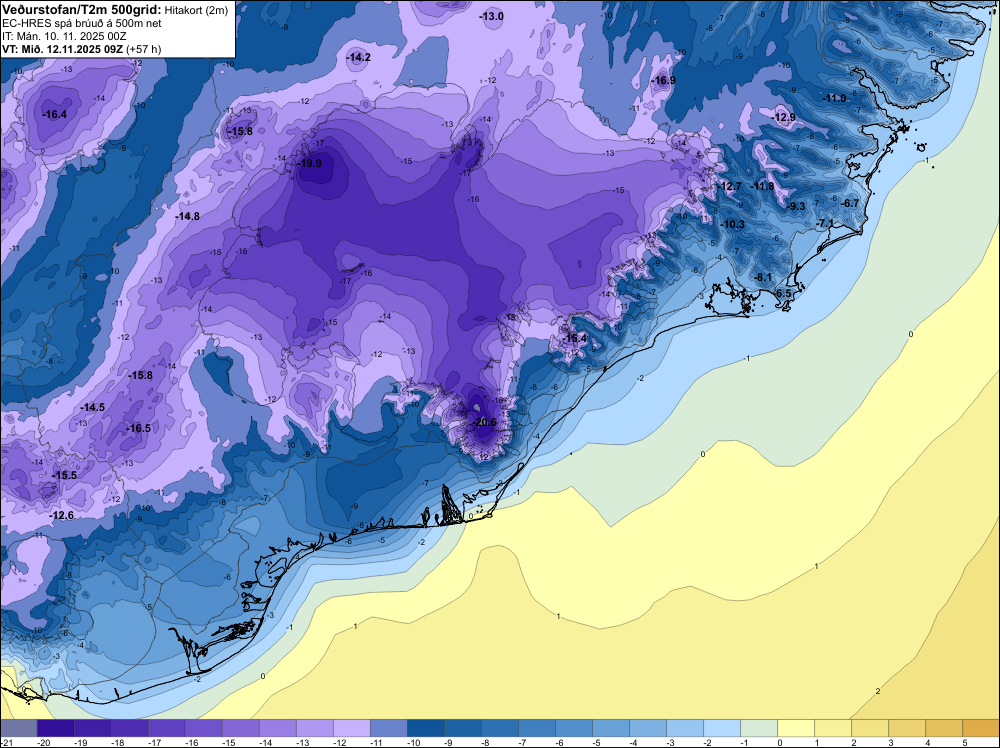Click the -20.6 temperature minimum label
Viewport: 1000px width, 748px height.
pos(485,423)
